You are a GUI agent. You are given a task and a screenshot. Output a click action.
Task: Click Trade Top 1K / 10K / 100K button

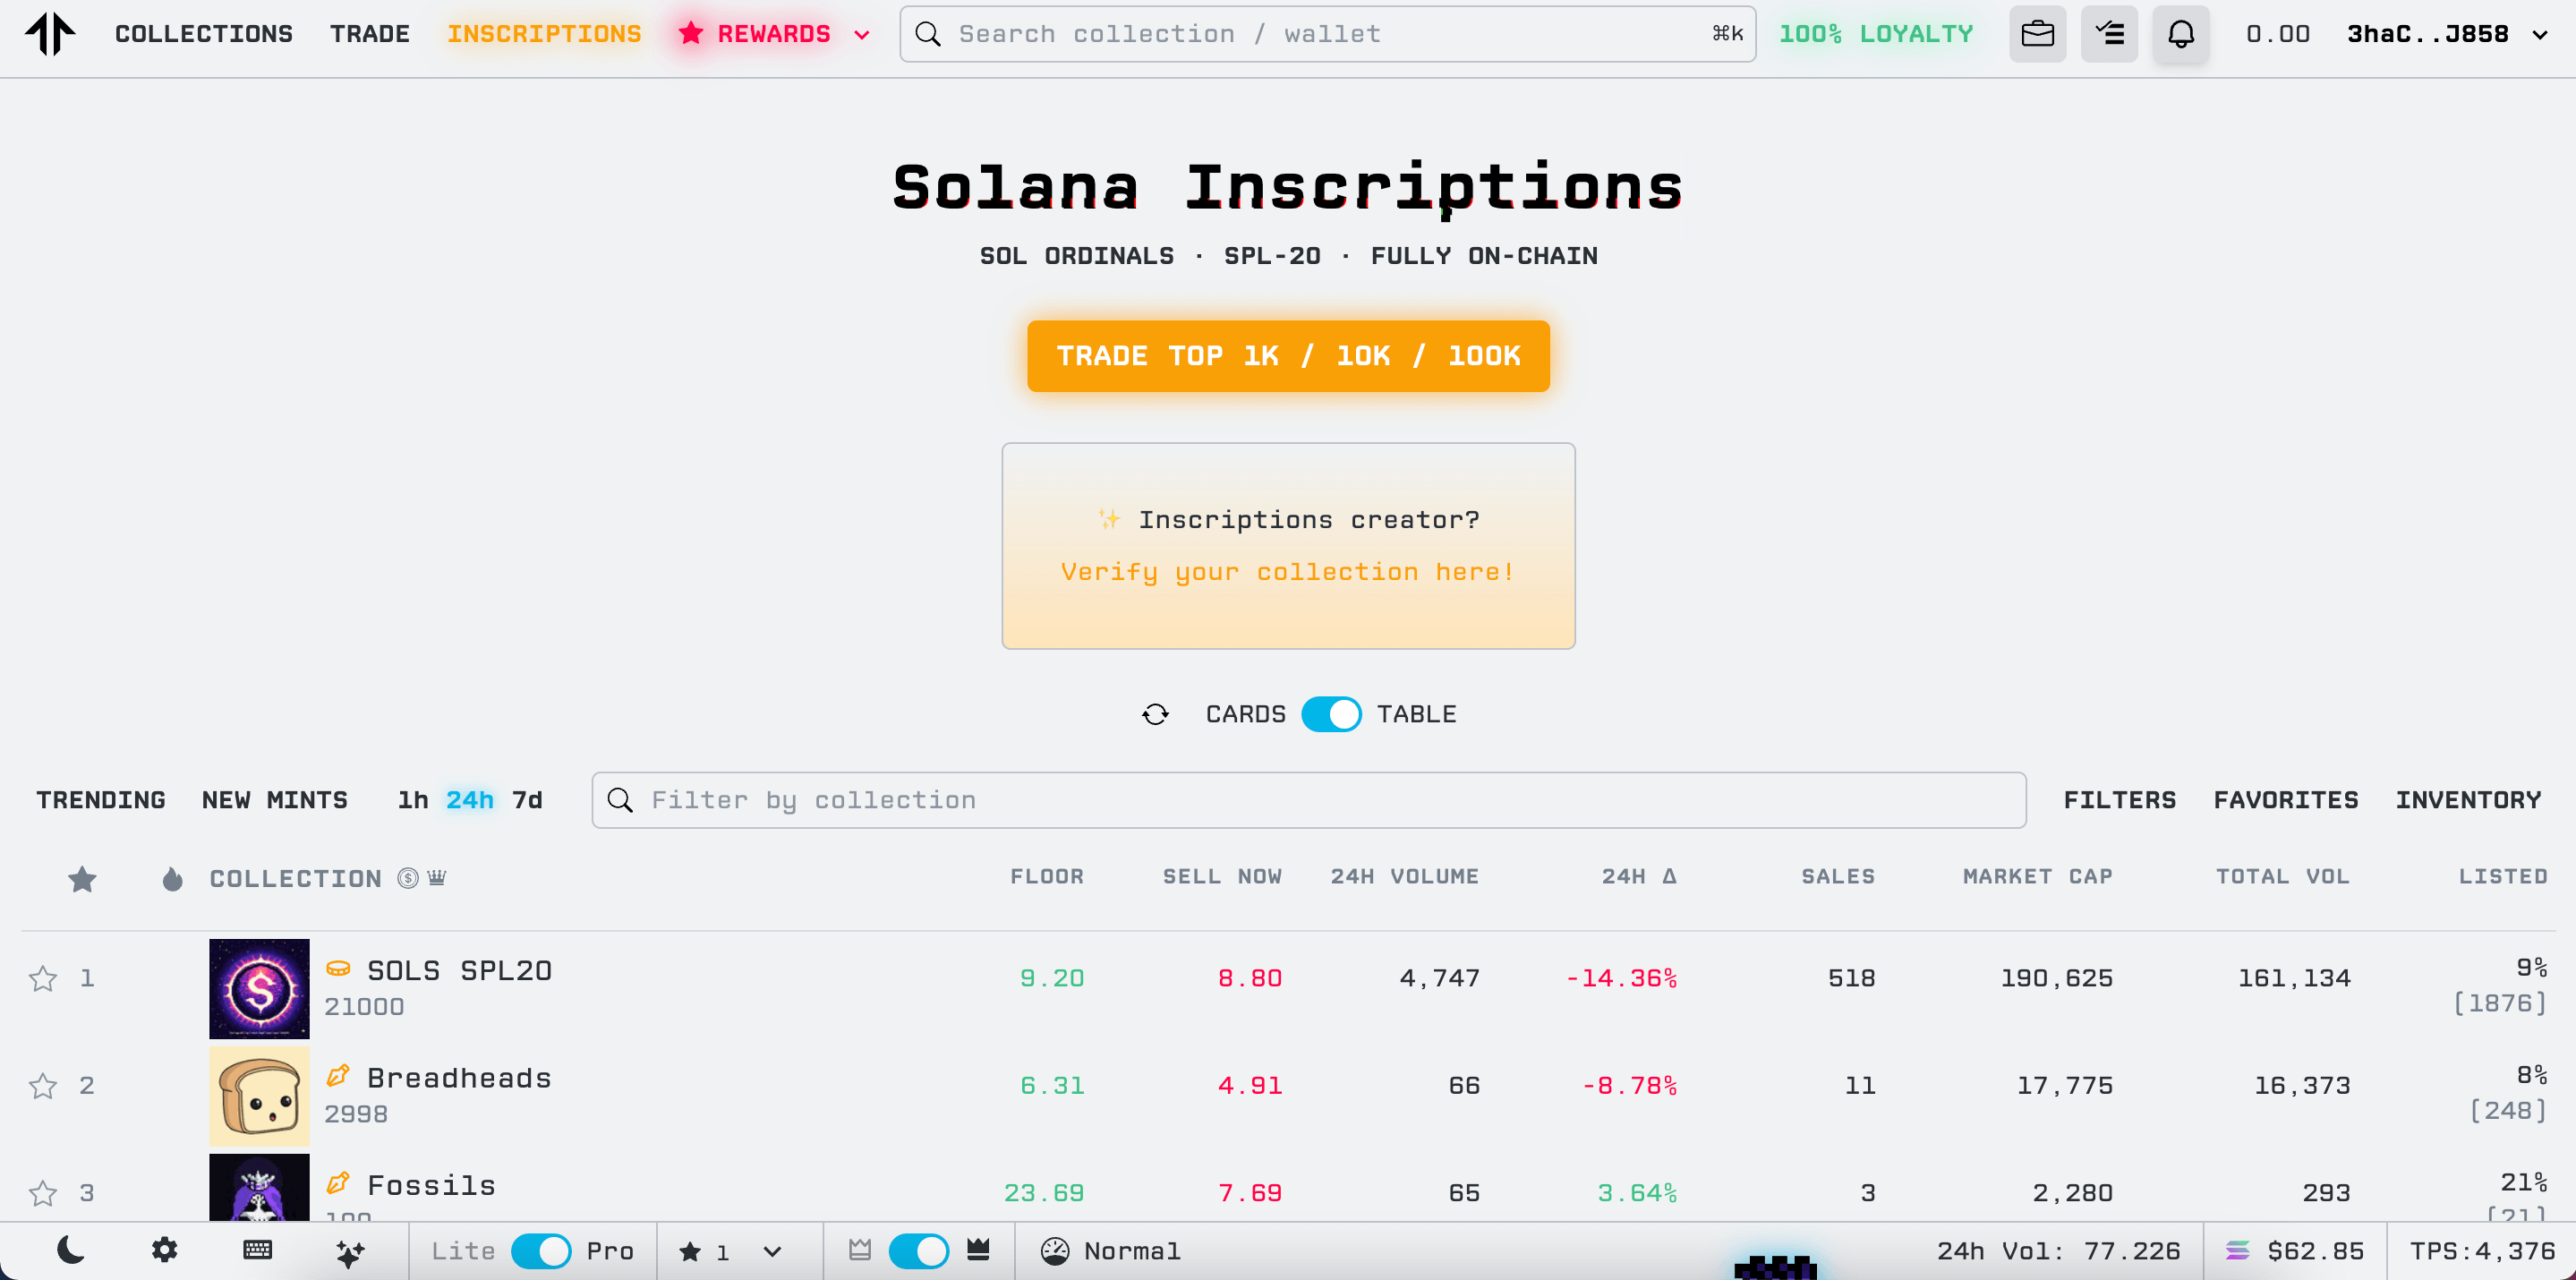pos(1288,356)
